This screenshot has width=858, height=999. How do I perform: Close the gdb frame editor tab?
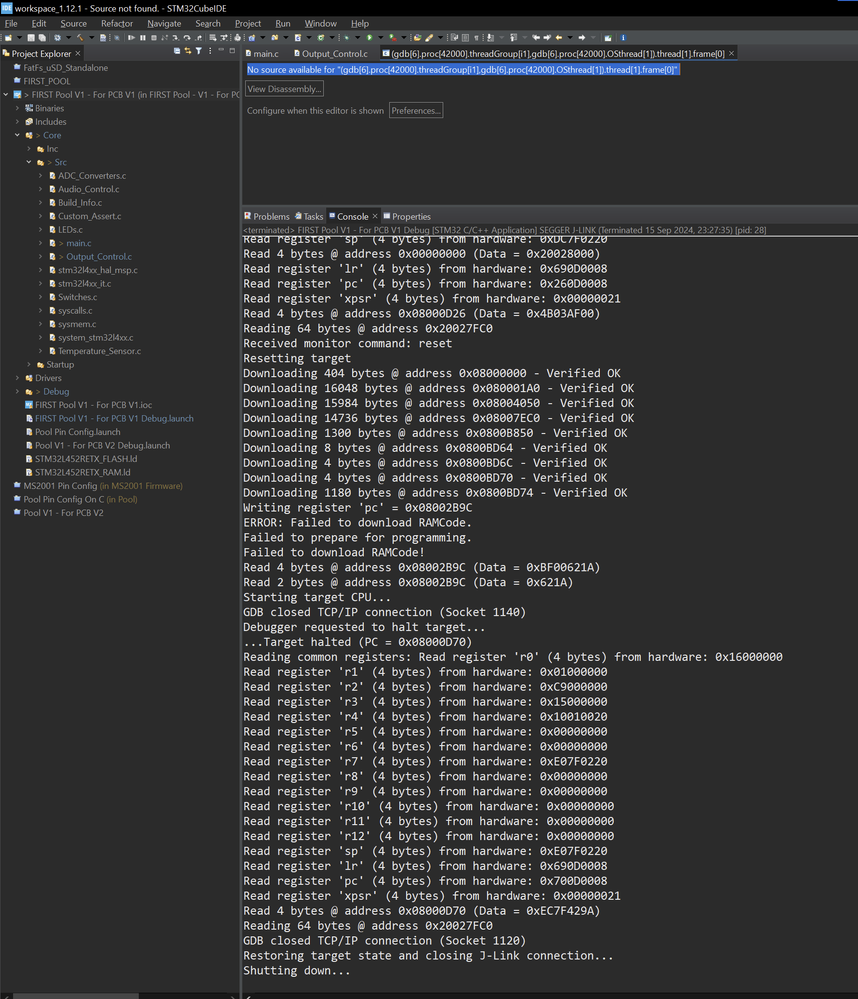[731, 54]
